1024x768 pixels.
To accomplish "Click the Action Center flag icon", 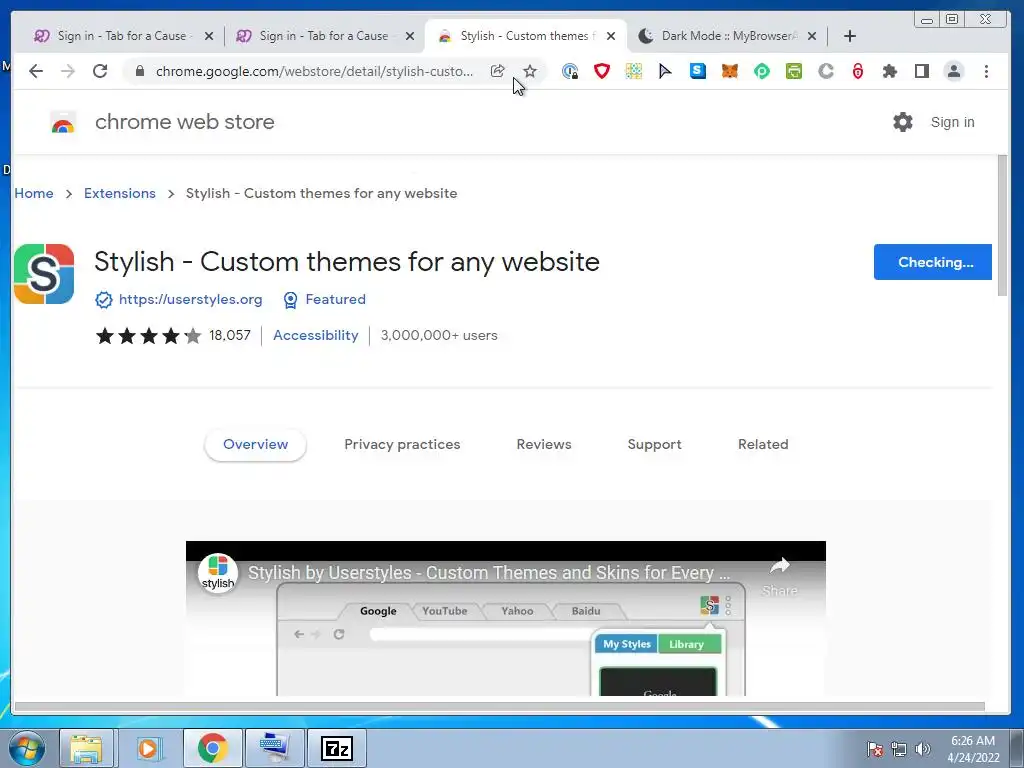I will [875, 749].
